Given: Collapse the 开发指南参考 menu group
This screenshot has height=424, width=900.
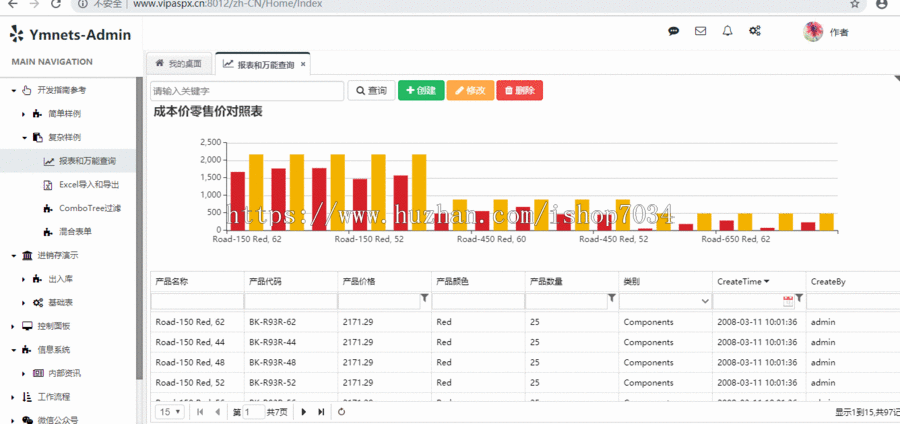Looking at the screenshot, I should click(13, 90).
